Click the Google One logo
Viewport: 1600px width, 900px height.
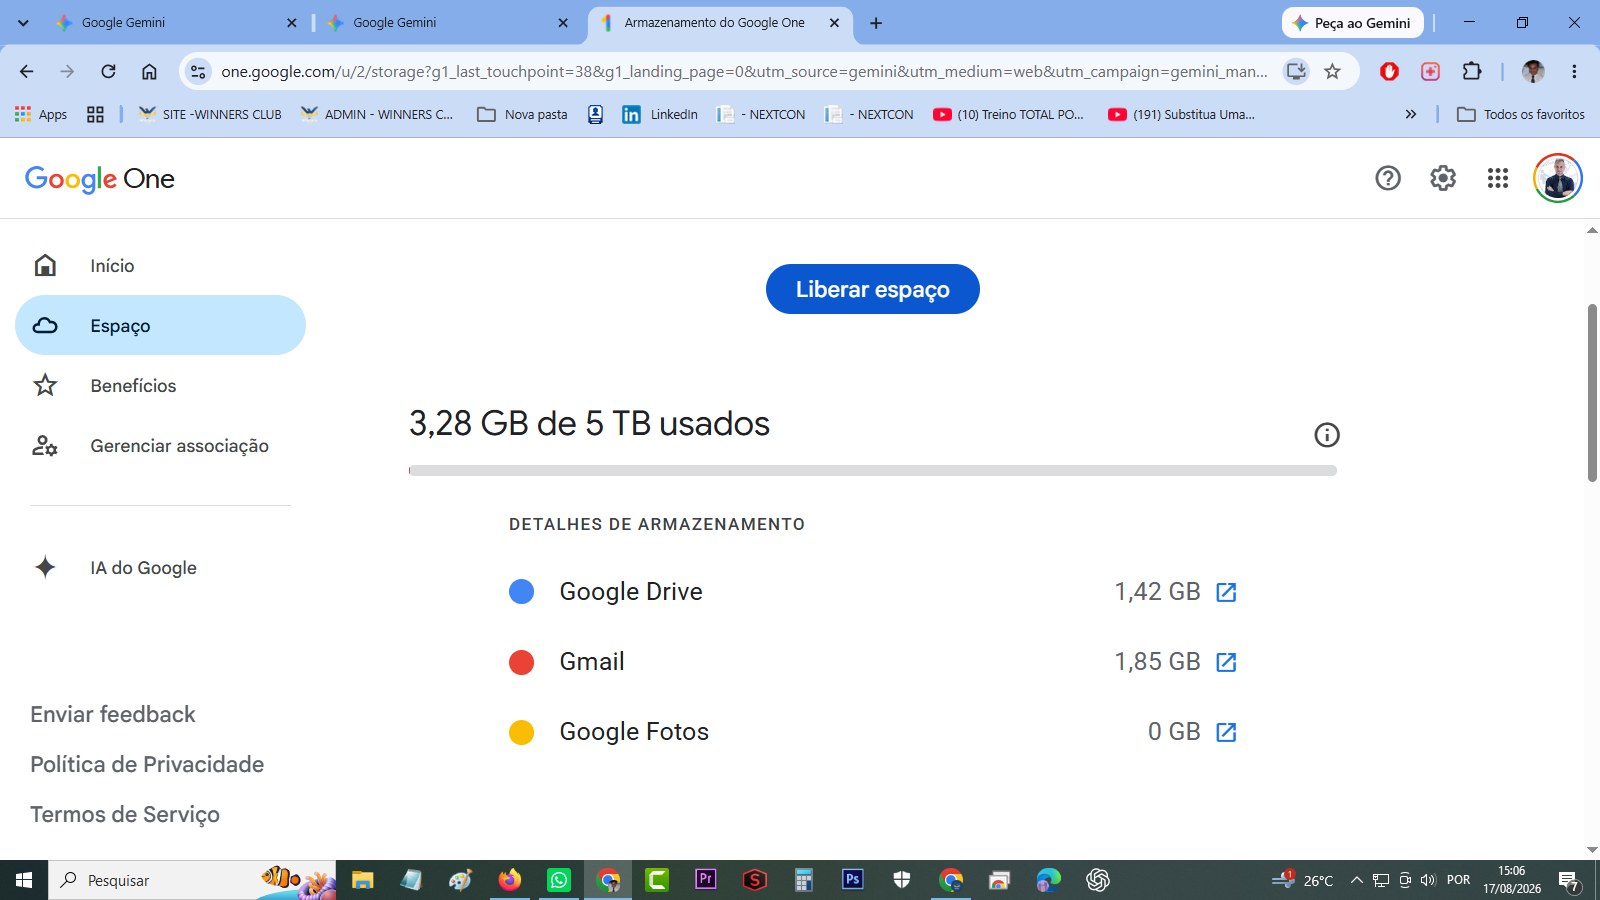pos(100,179)
